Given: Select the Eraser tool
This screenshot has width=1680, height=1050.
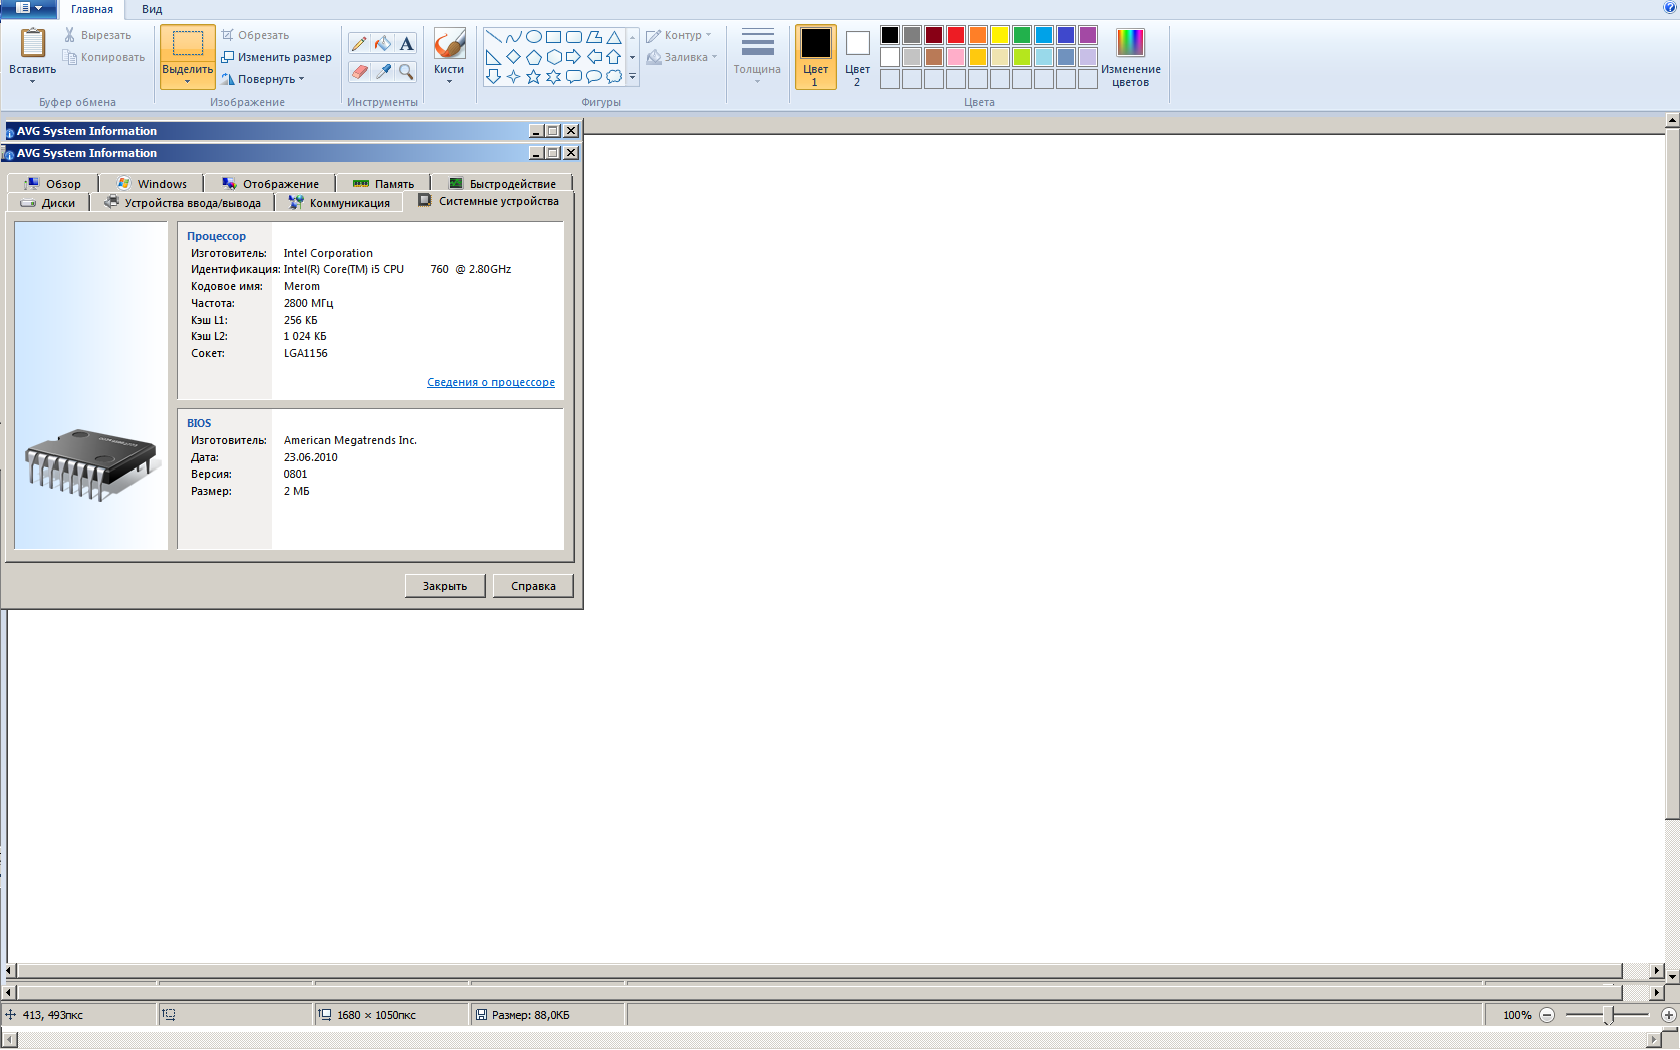Looking at the screenshot, I should [x=359, y=71].
